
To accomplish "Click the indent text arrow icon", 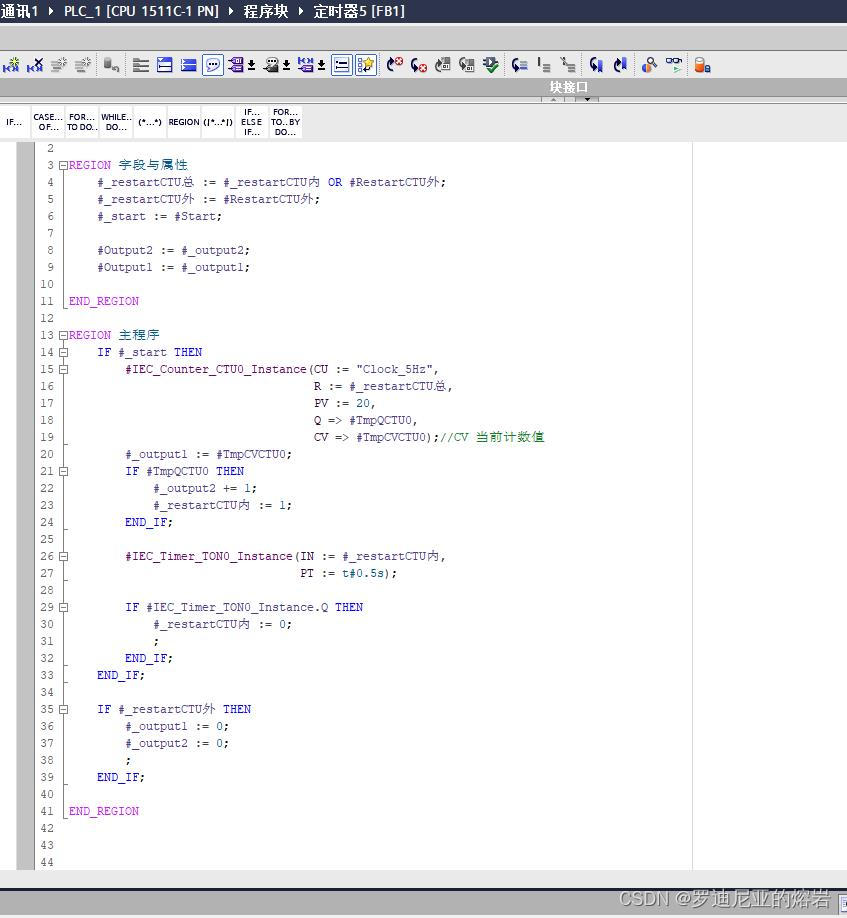I will [x=519, y=65].
